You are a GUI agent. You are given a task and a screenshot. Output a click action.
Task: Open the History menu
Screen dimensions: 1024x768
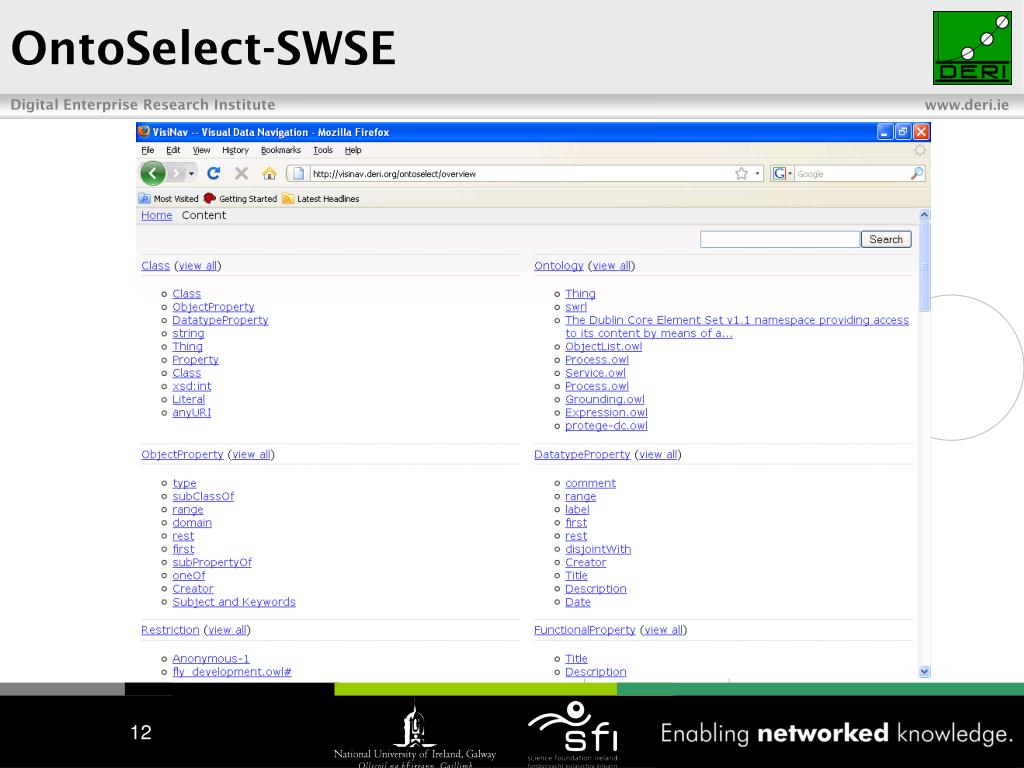pos(235,150)
